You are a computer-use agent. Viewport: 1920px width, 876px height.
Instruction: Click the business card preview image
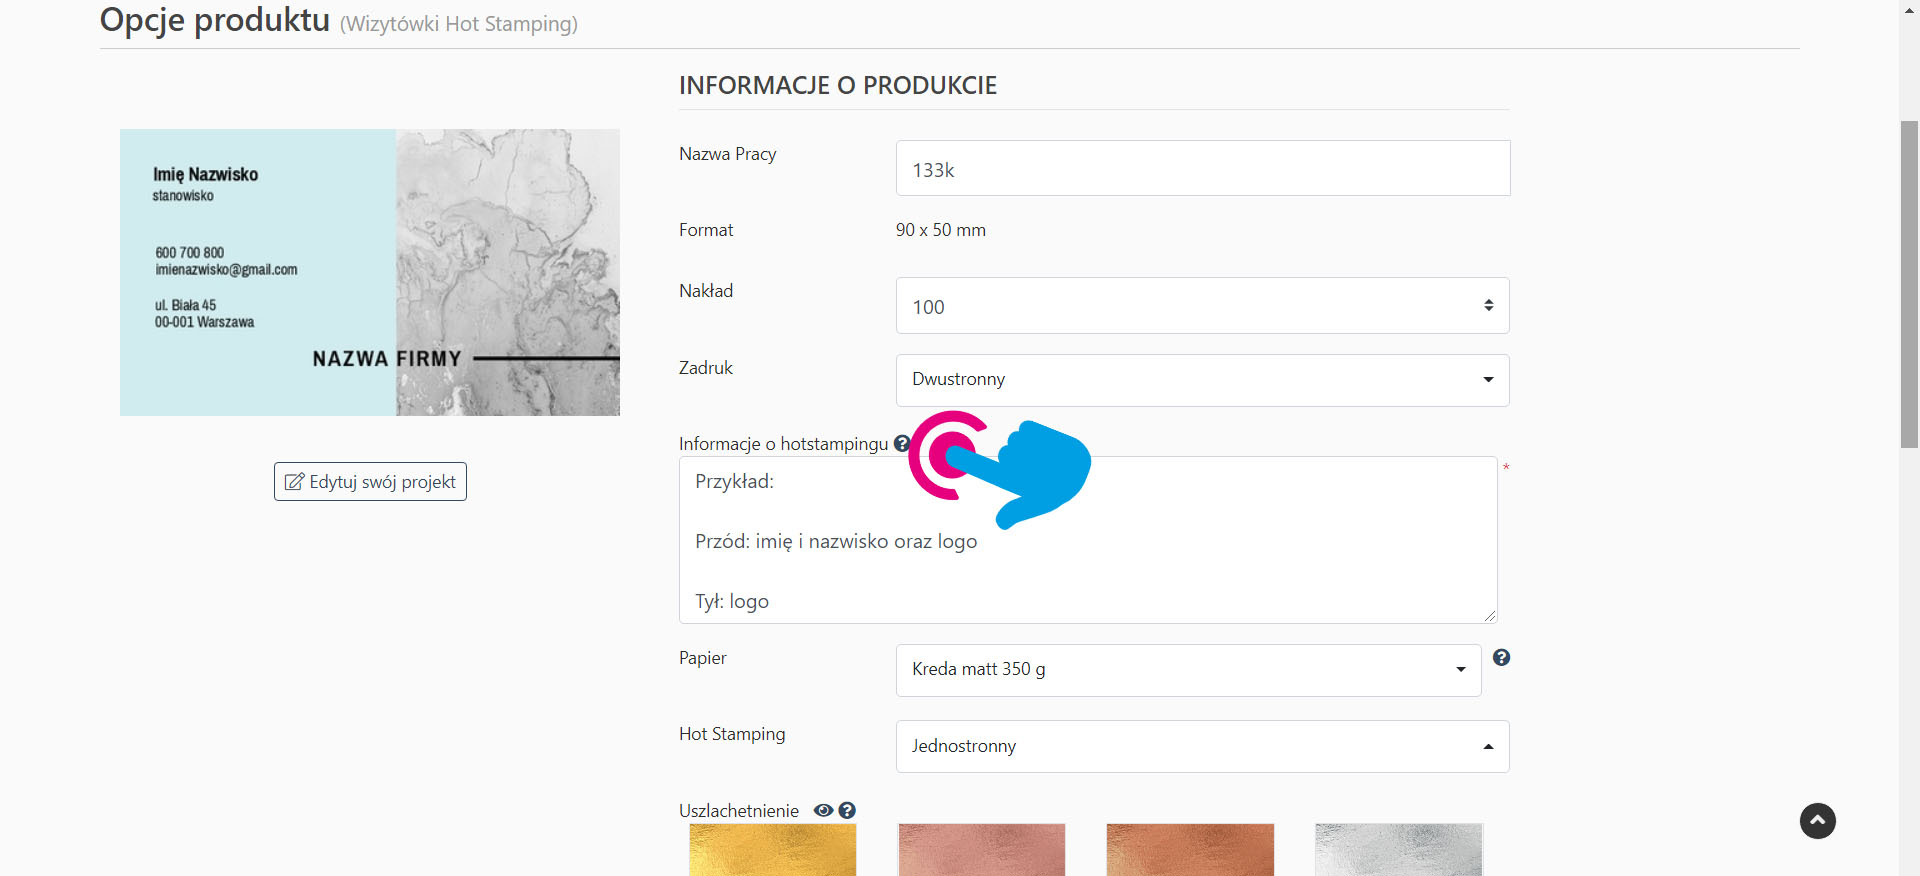[x=370, y=272]
